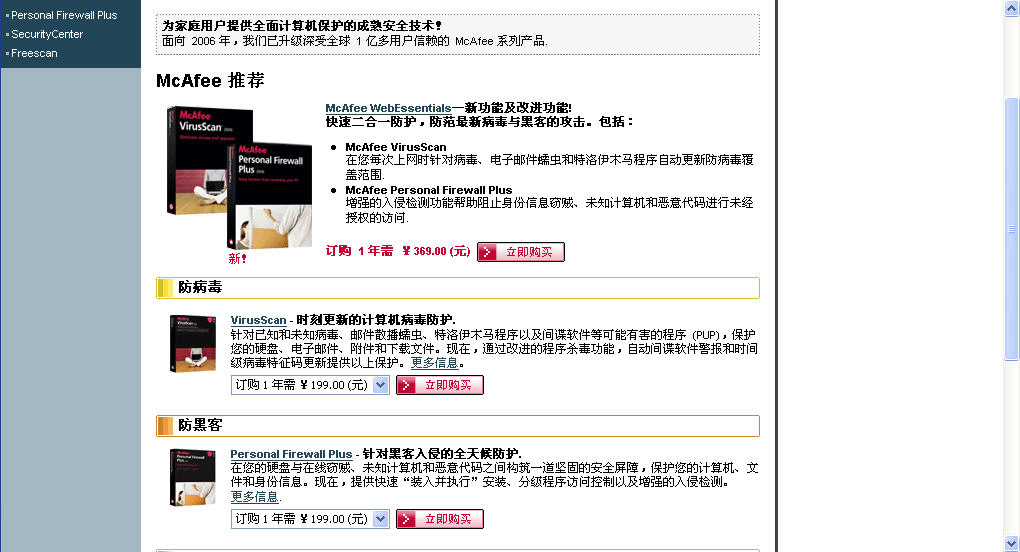Open Personal Firewall Plus product heading link
This screenshot has height=552, width=1020.
coord(291,454)
